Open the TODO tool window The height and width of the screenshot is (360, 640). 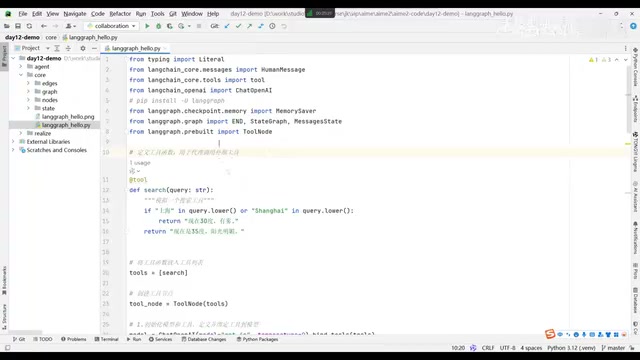pos(42,339)
